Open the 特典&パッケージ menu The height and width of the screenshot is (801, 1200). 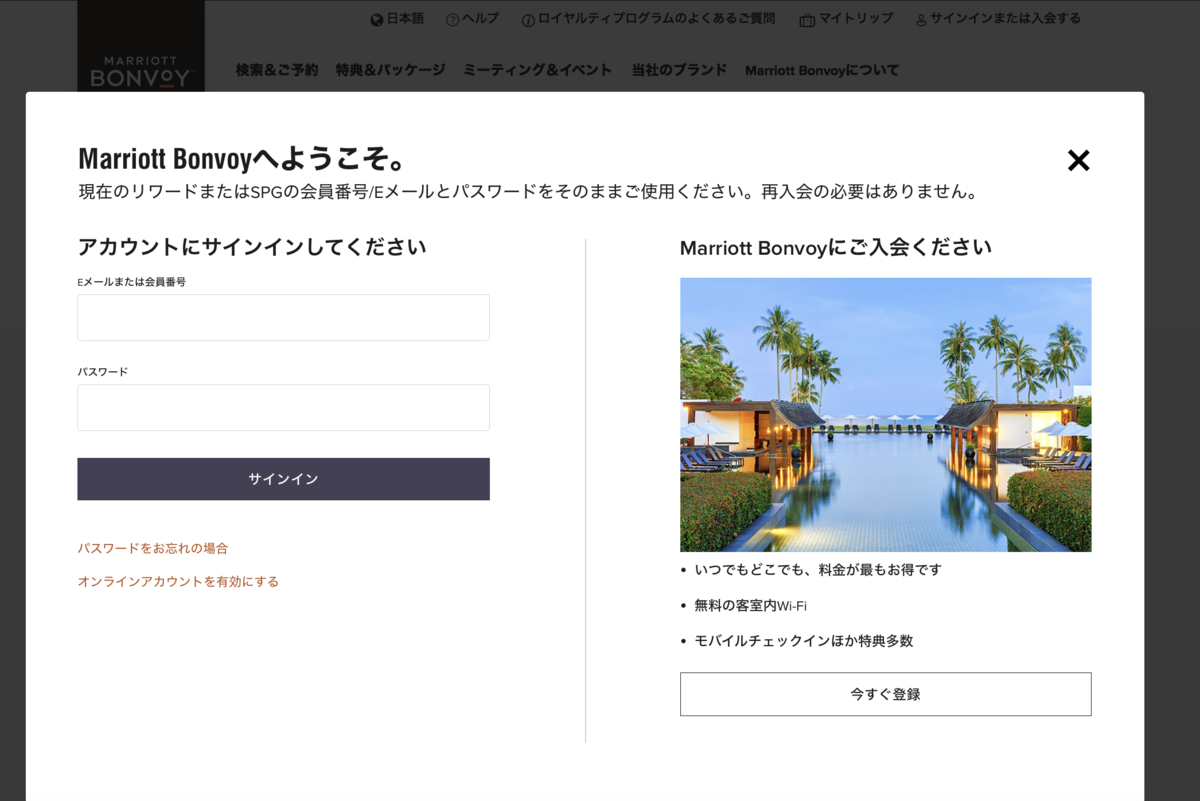coord(391,70)
